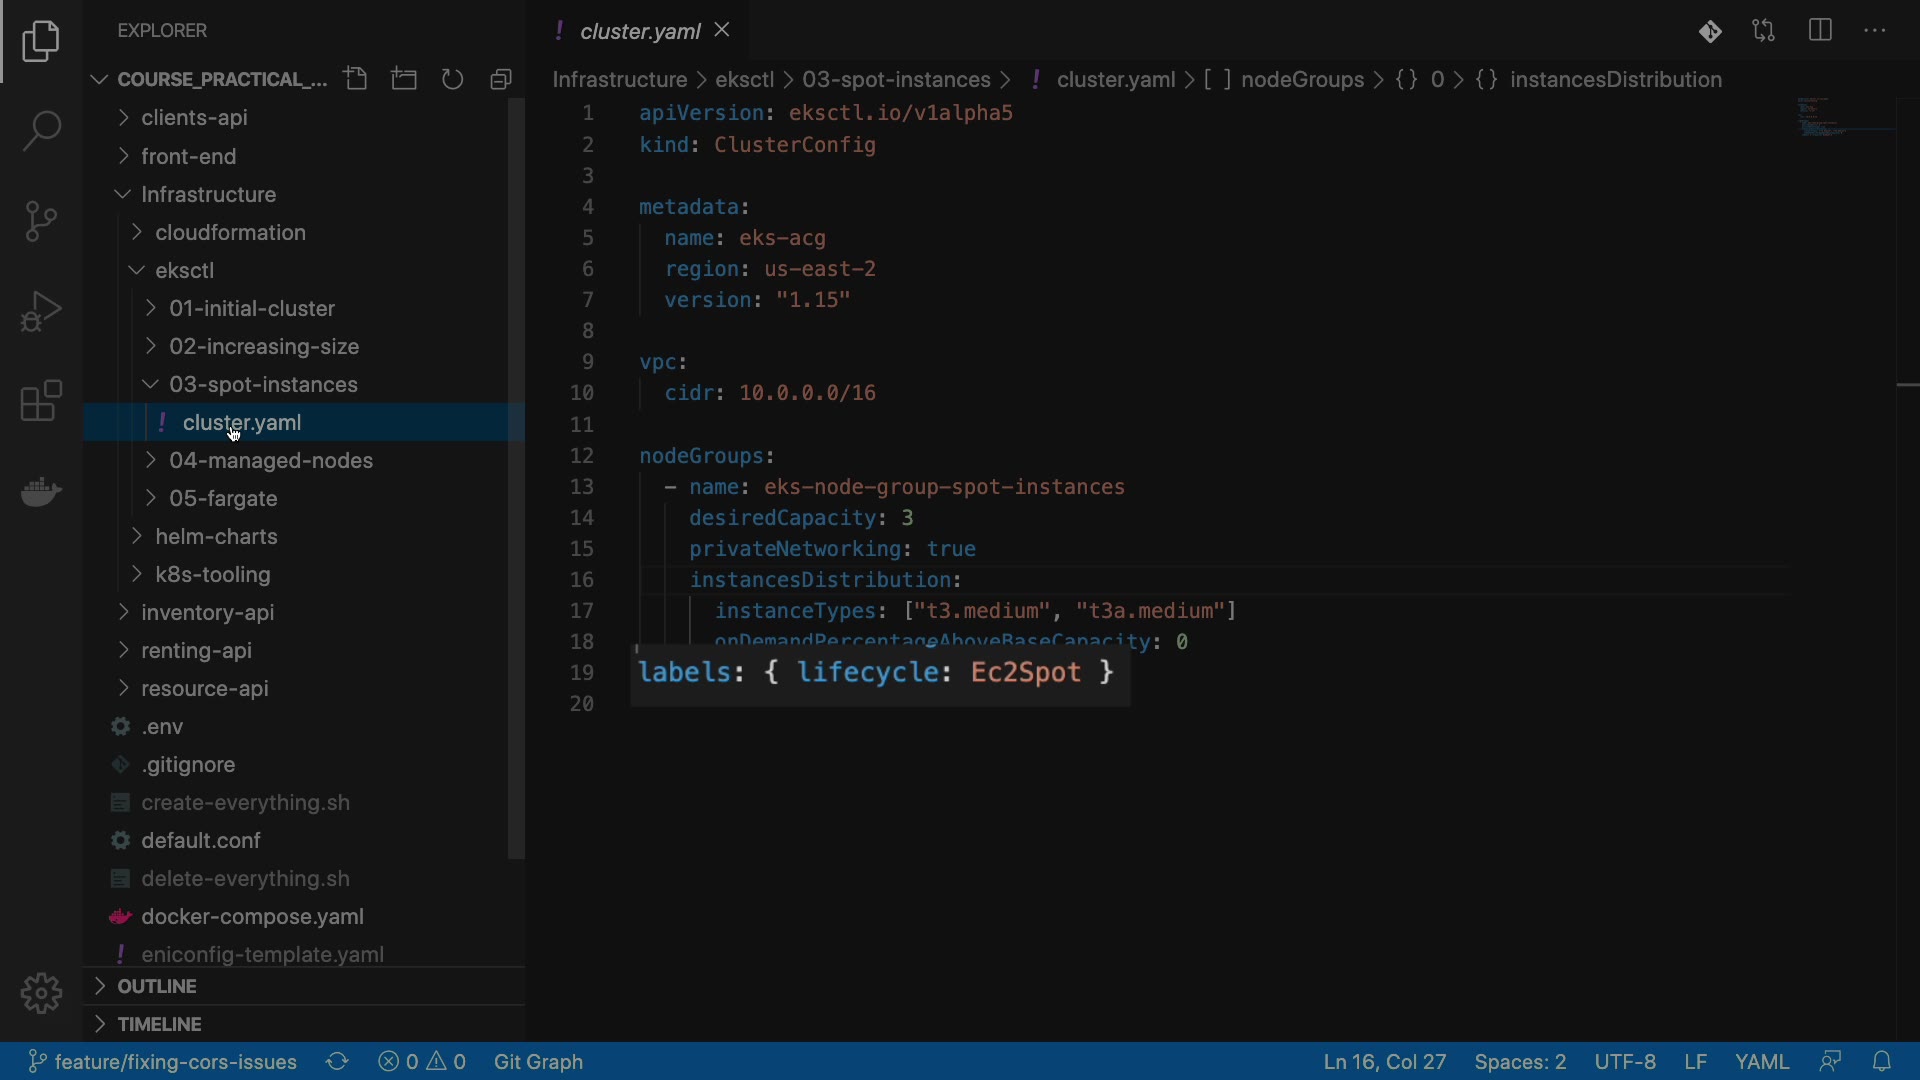Image resolution: width=1920 pixels, height=1080 pixels.
Task: Click nodeGroups in the breadcrumb
Action: (x=1301, y=79)
